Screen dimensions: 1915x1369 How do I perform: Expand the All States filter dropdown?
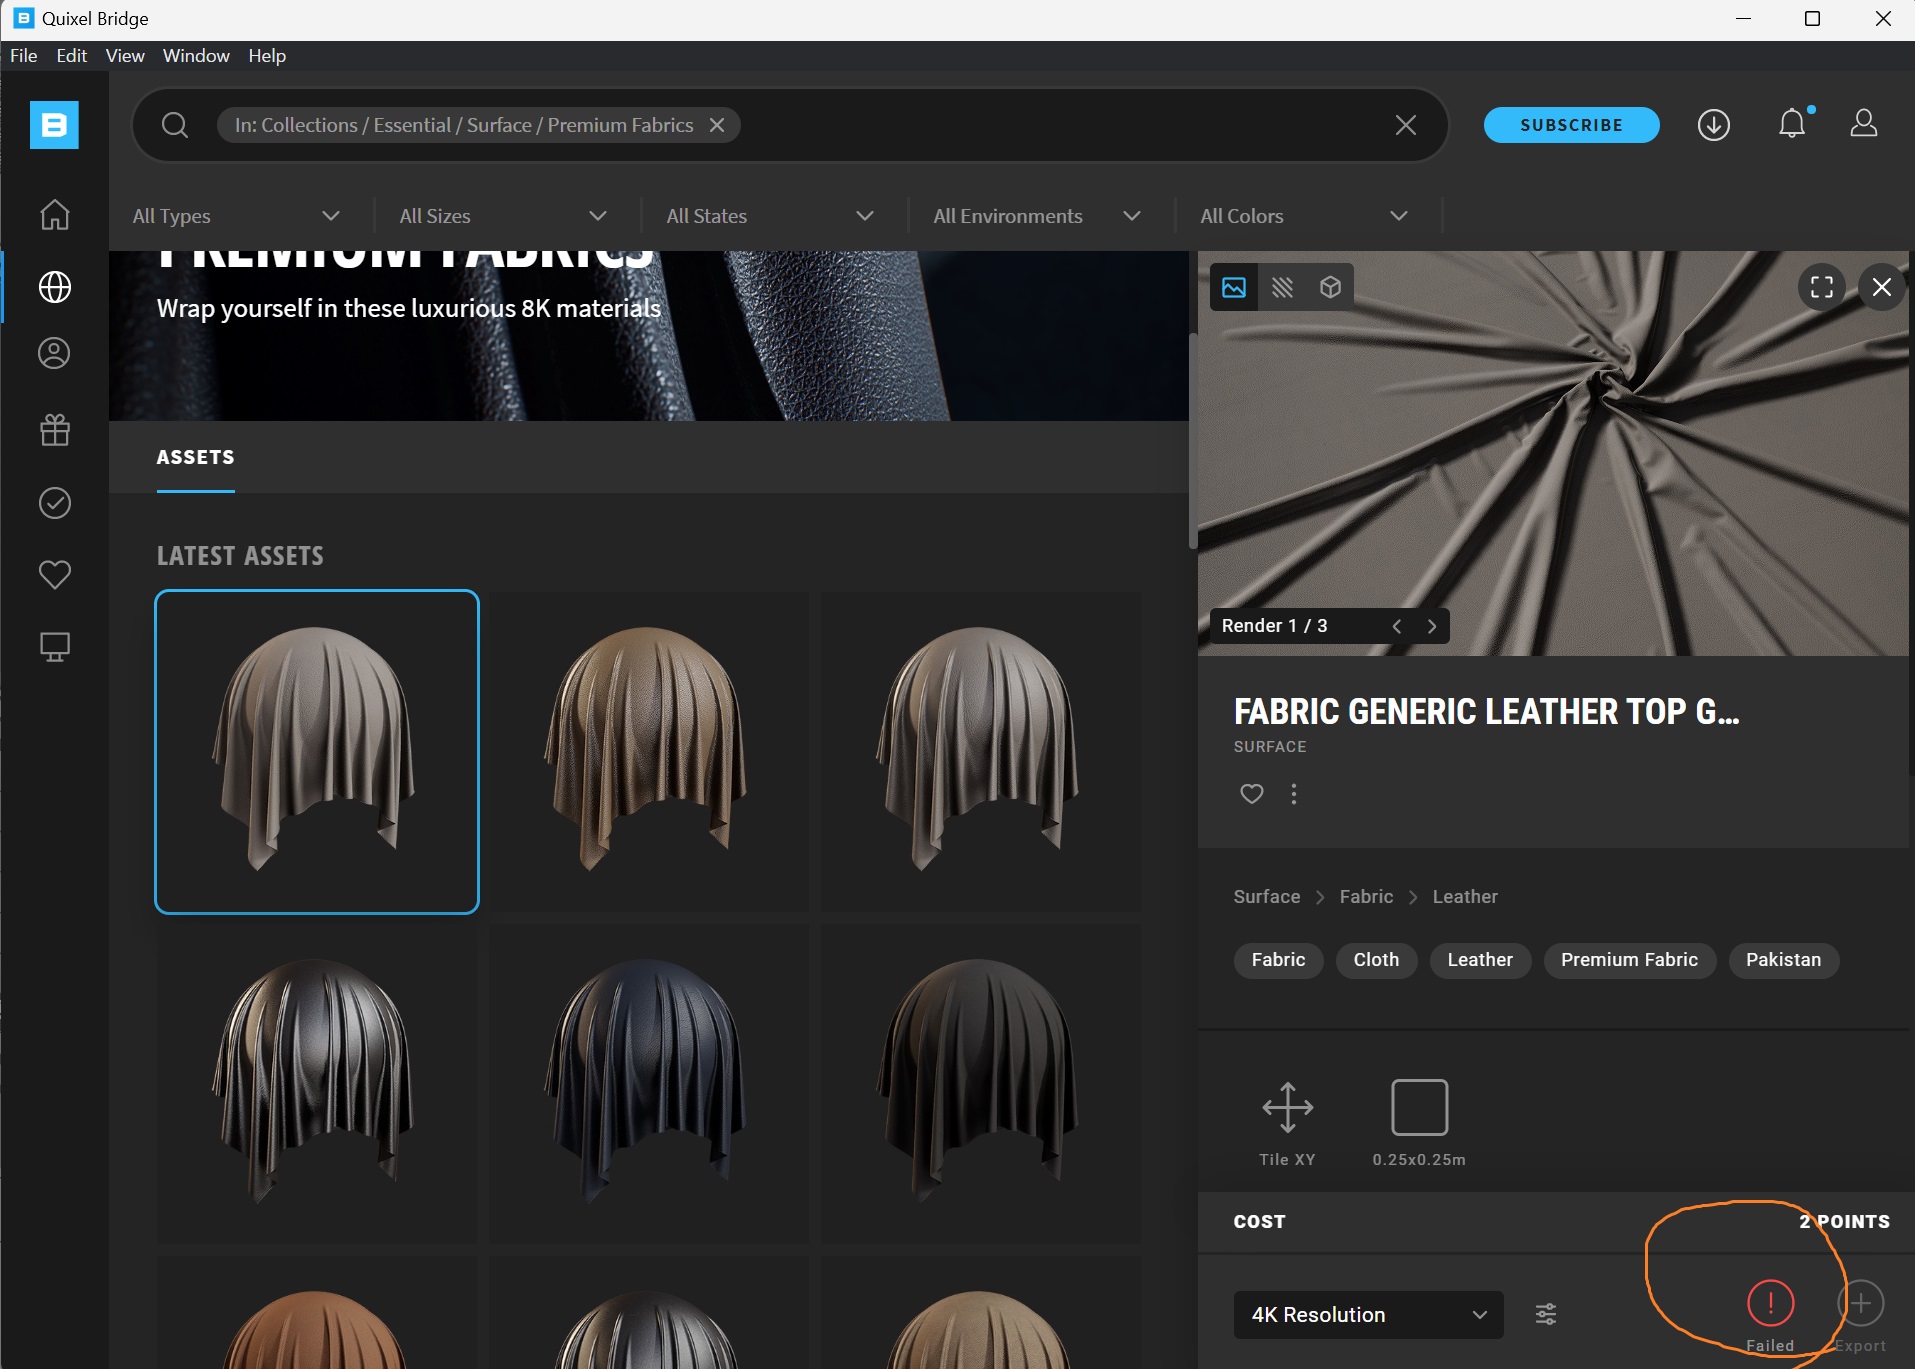(x=771, y=216)
